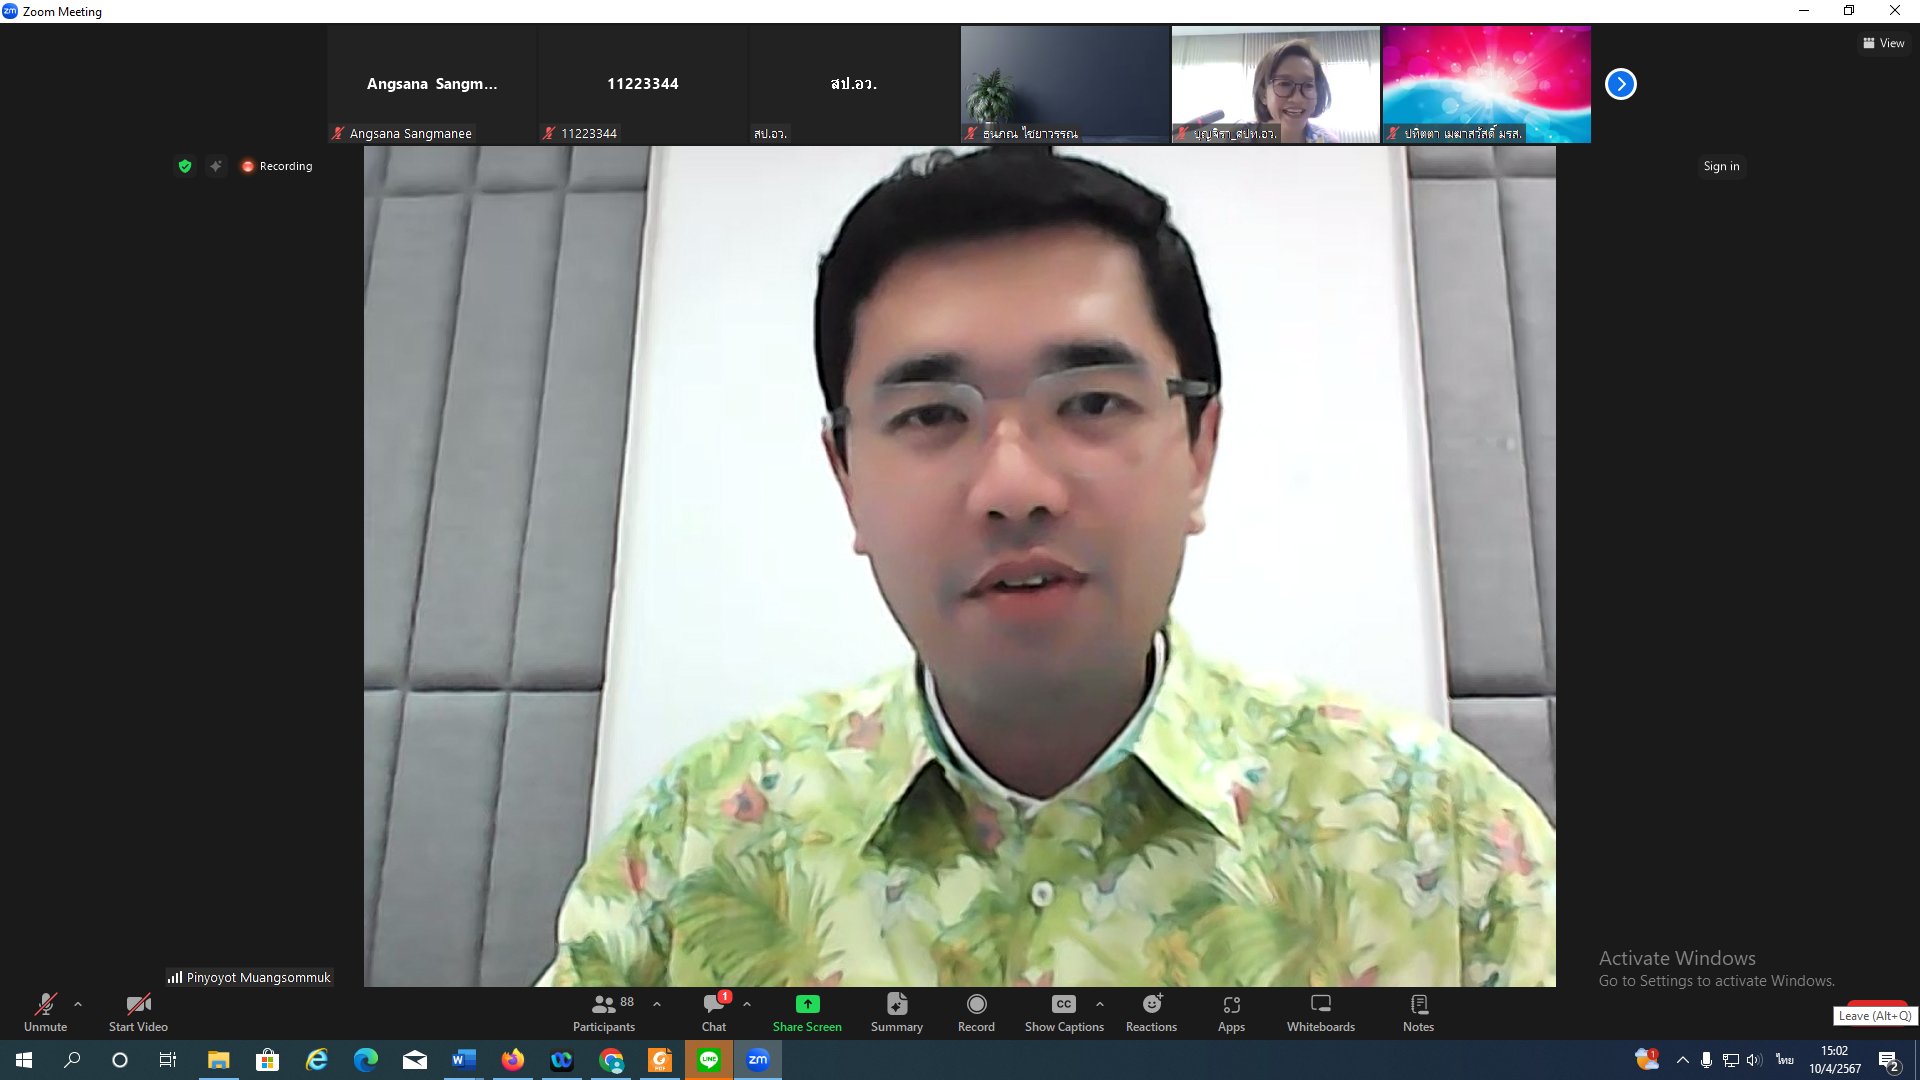This screenshot has height=1080, width=1920.
Task: Select the smiling woman video thumbnail
Action: [1276, 84]
